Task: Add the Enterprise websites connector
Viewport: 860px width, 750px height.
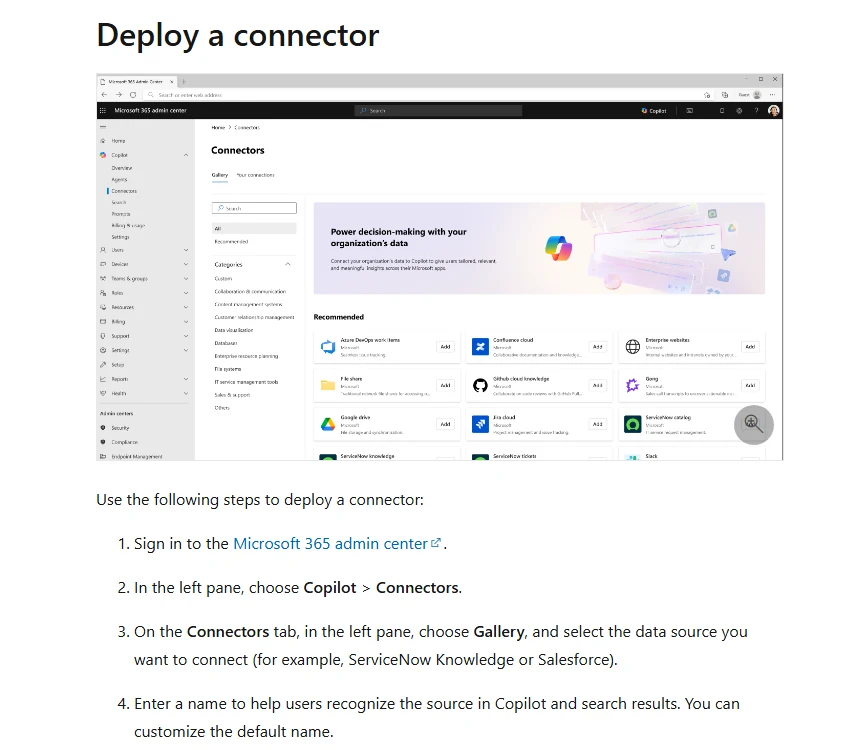Action: point(750,347)
